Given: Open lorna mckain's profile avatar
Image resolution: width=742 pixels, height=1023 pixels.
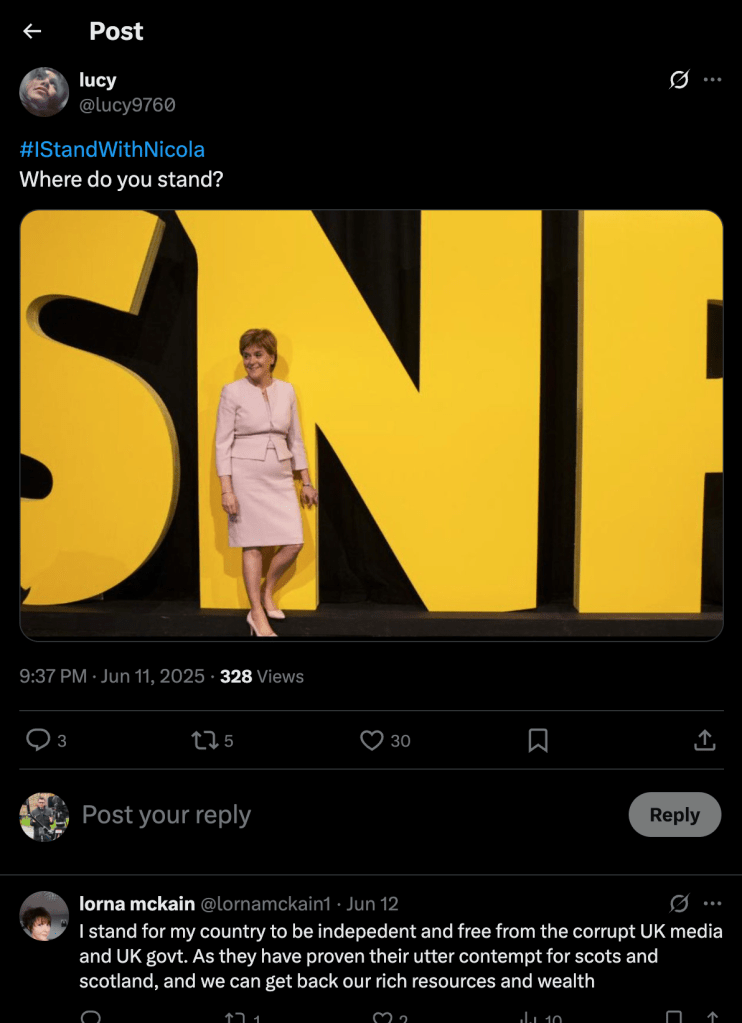Looking at the screenshot, I should tap(44, 915).
